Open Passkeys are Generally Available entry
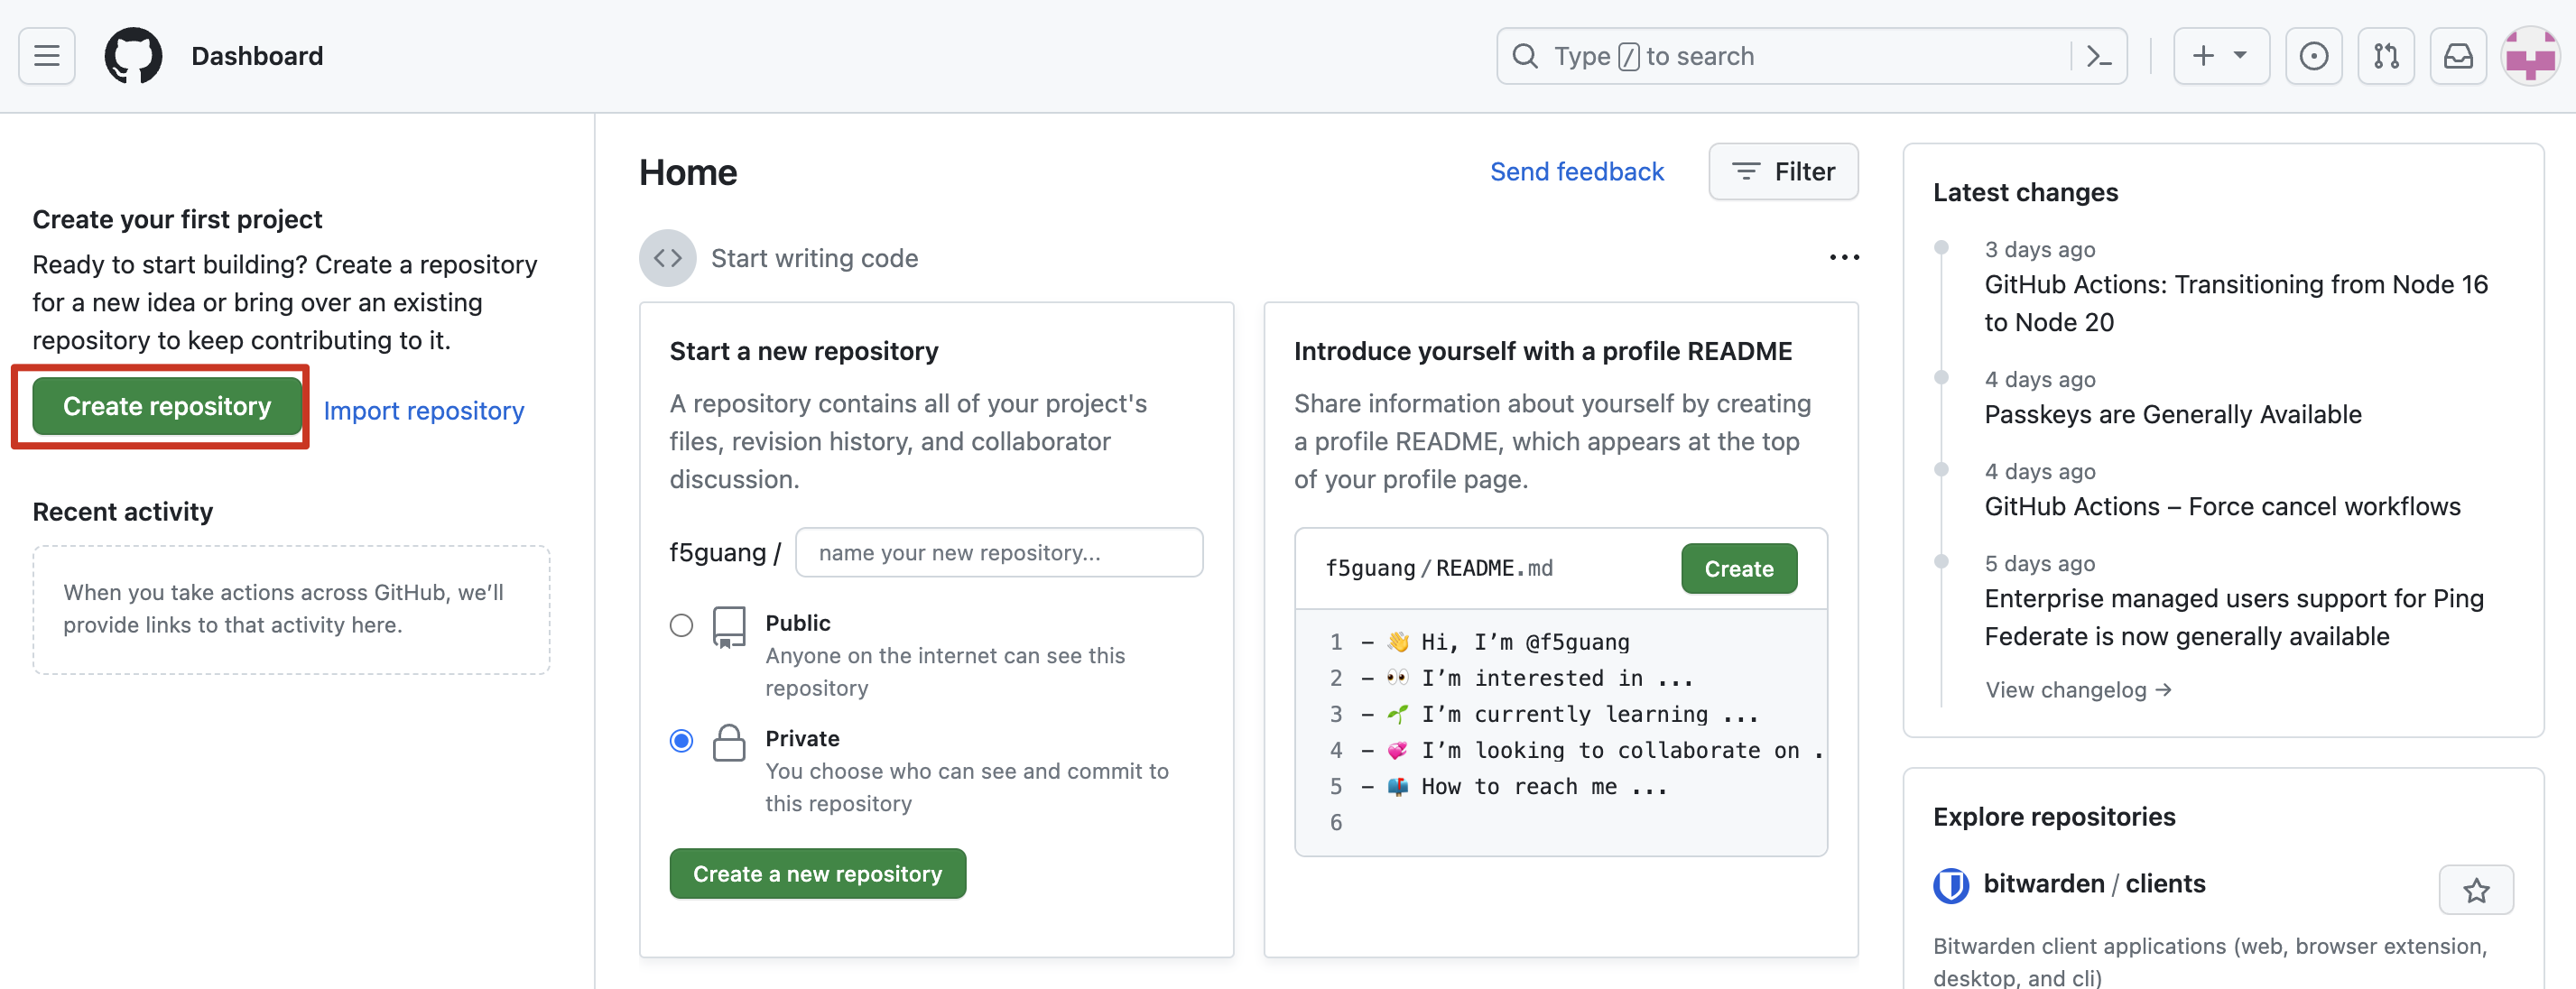The height and width of the screenshot is (989, 2576). [x=2172, y=414]
